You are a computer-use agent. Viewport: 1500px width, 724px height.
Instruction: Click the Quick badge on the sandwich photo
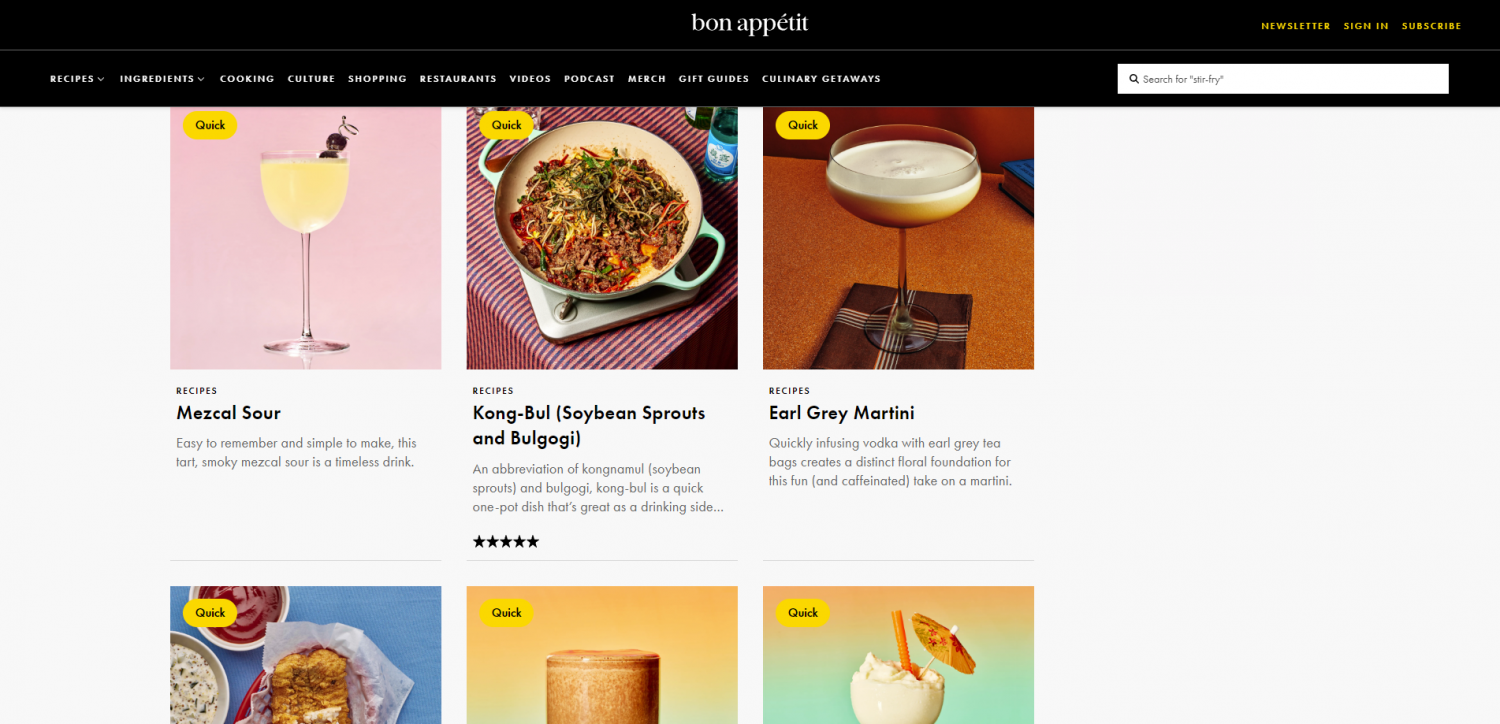210,613
